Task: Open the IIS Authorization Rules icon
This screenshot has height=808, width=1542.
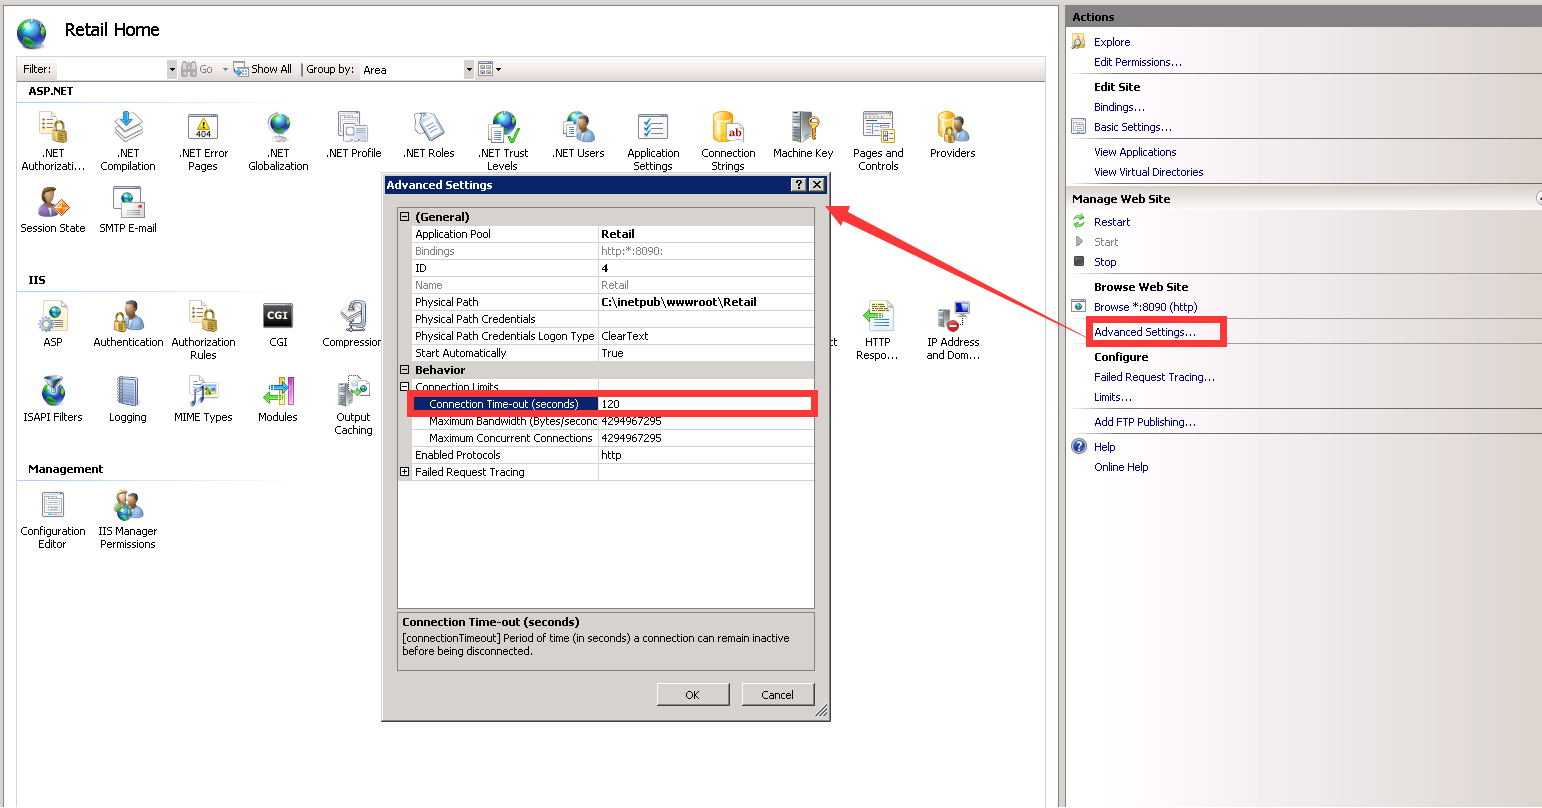Action: pos(203,330)
